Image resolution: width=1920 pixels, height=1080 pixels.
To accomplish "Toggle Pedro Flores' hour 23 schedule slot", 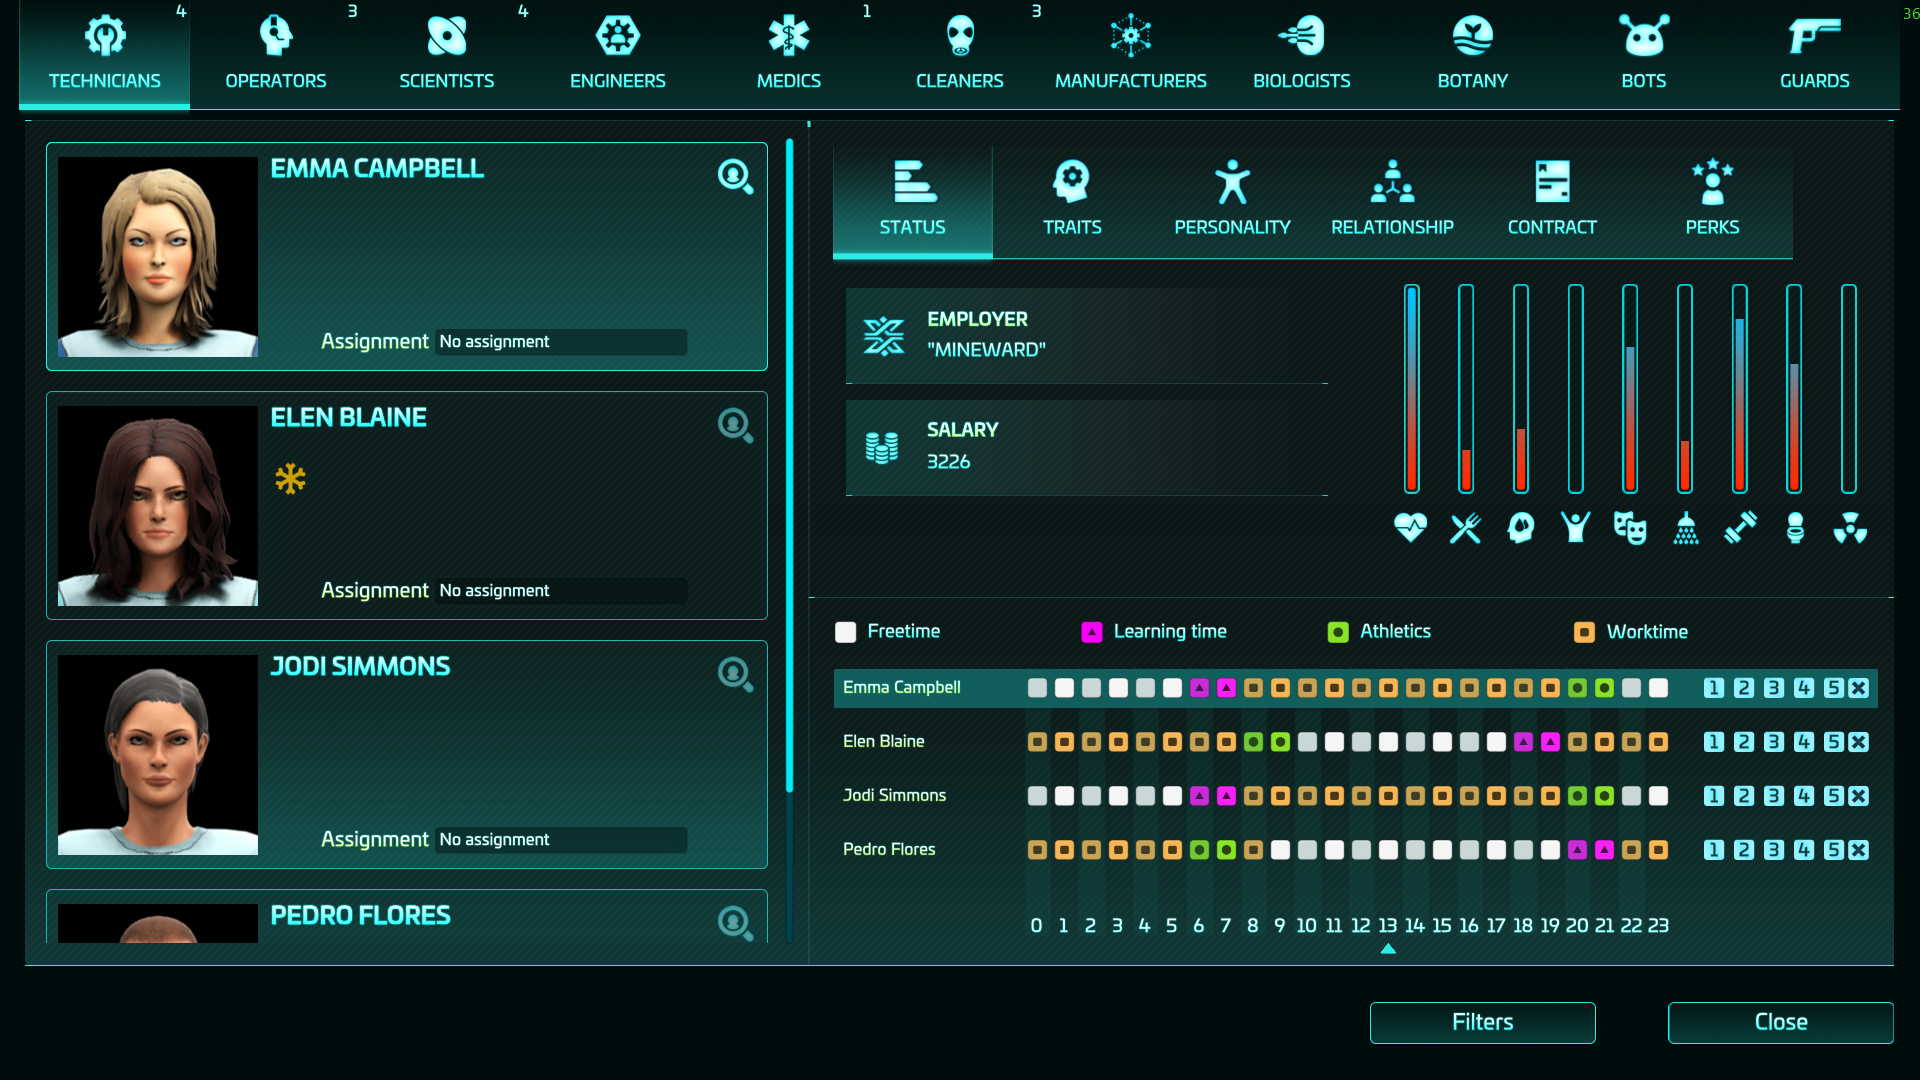I will click(x=1658, y=850).
